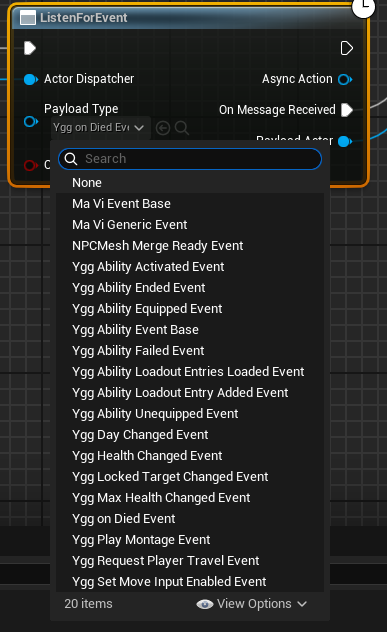Click the Payload Actor output pin

coord(345,141)
